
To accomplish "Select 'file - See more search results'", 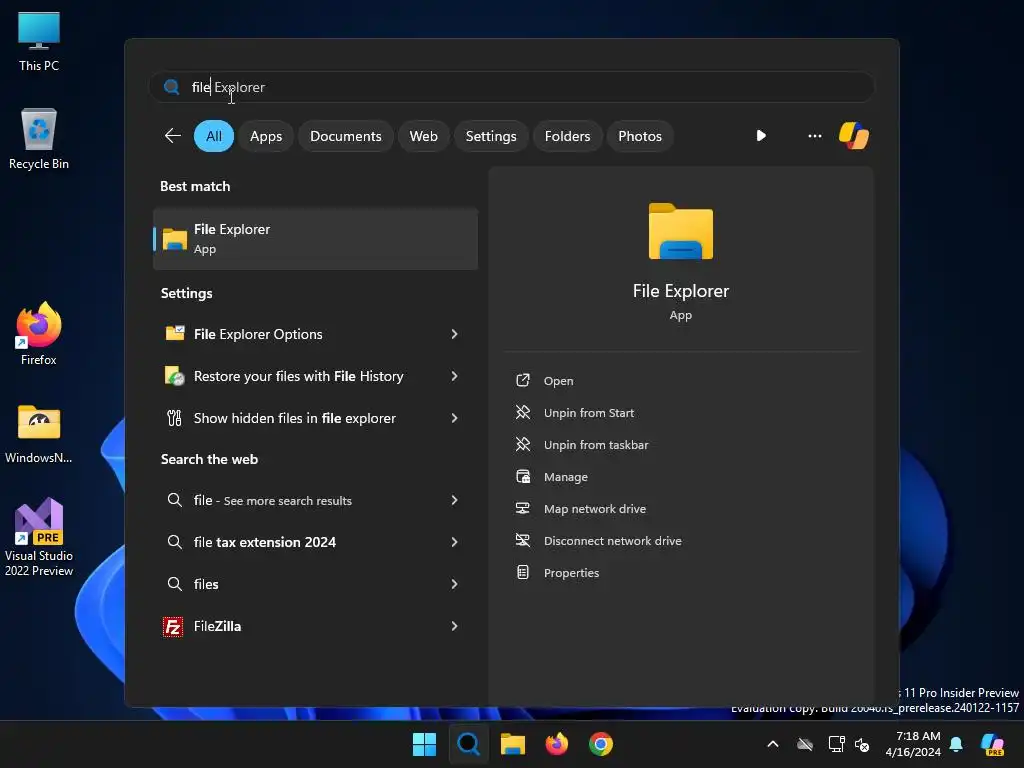I will [315, 500].
